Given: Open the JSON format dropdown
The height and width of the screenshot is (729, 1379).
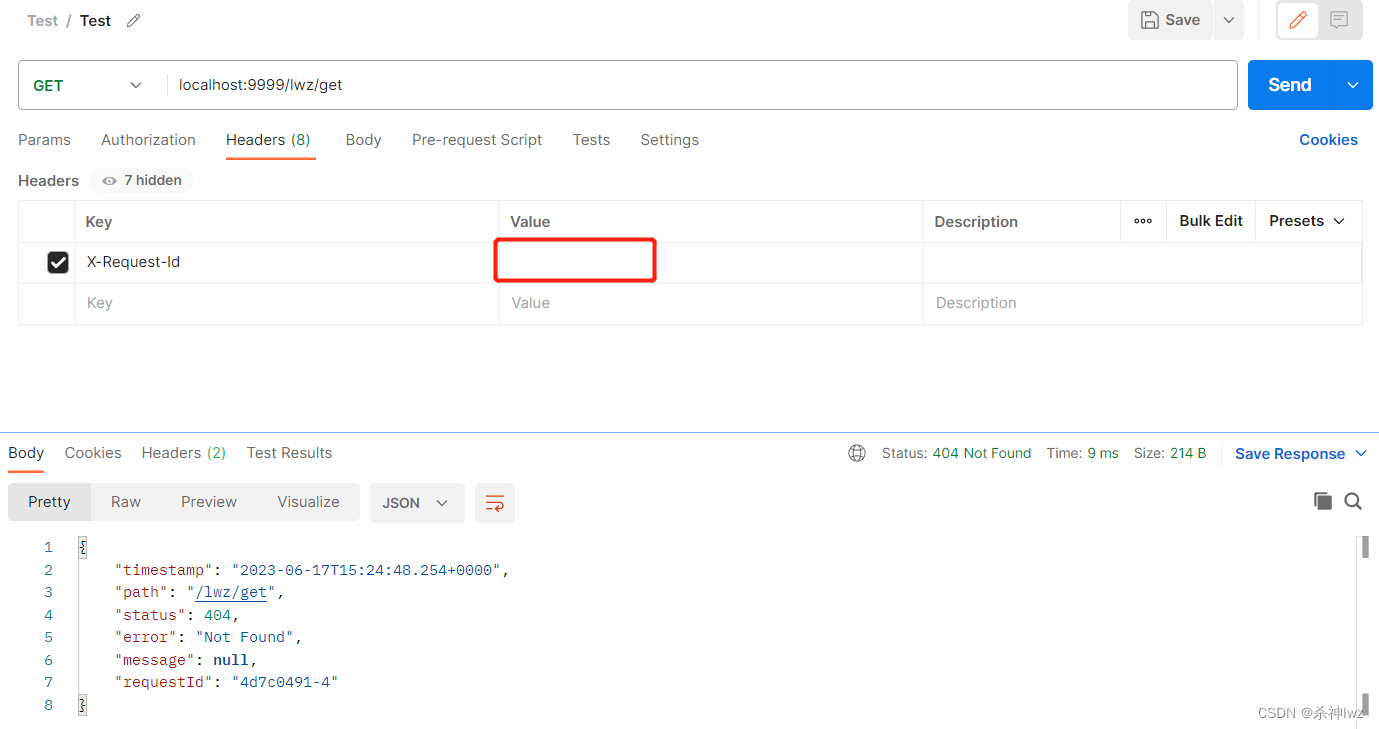Looking at the screenshot, I should click(417, 503).
